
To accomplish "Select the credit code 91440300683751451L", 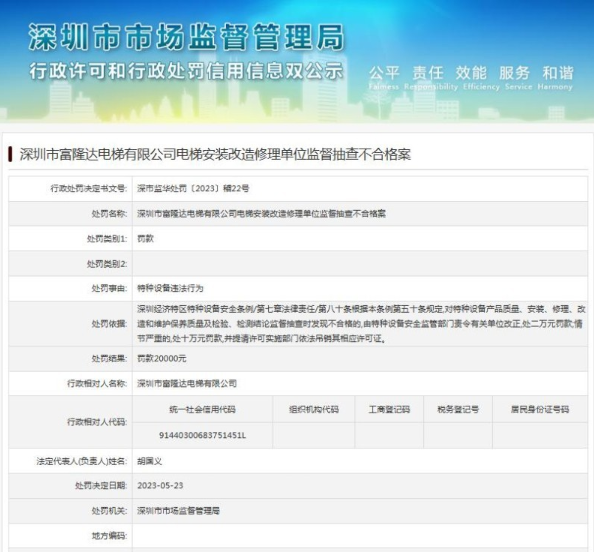I will [x=202, y=436].
